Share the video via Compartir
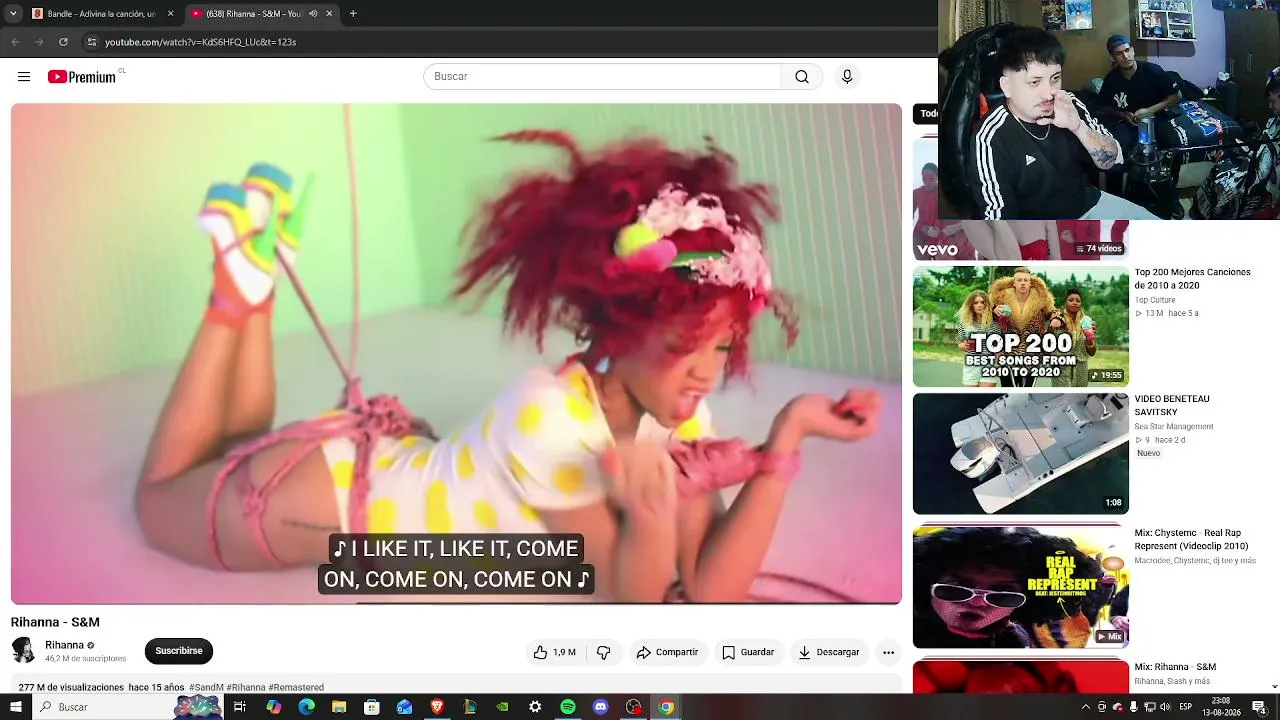 point(667,652)
